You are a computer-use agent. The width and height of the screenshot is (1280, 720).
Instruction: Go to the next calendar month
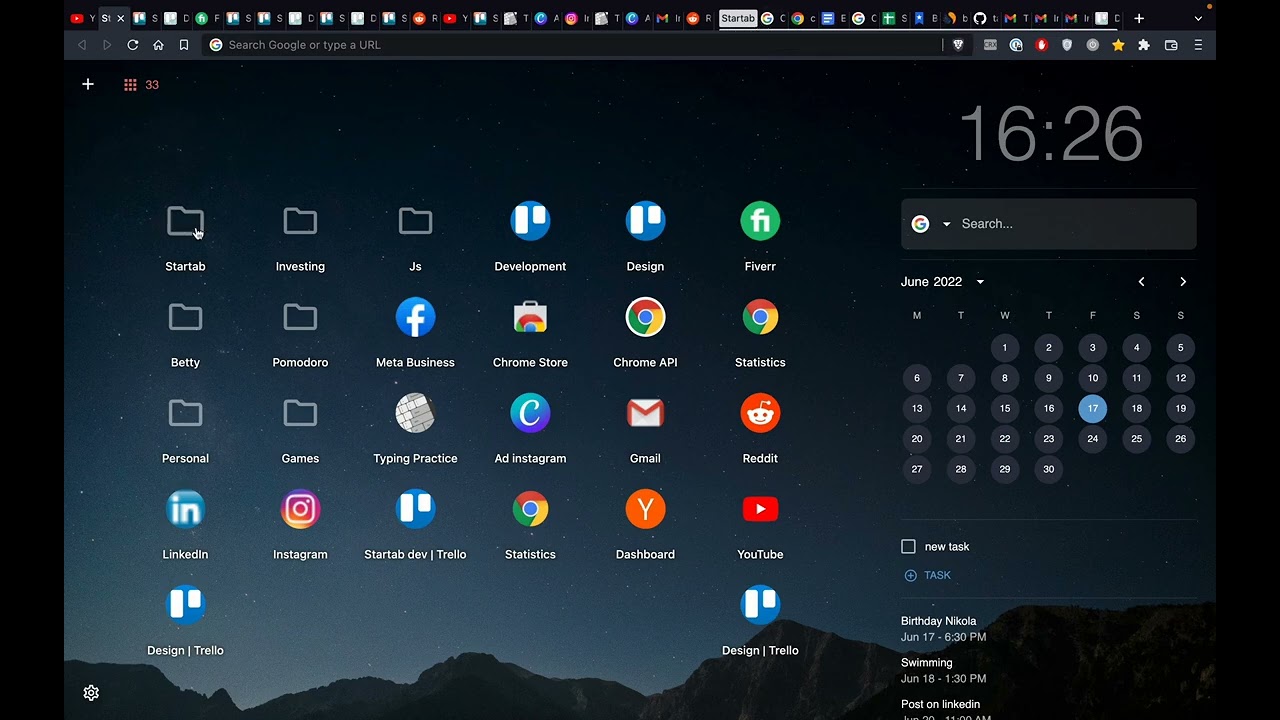tap(1183, 282)
